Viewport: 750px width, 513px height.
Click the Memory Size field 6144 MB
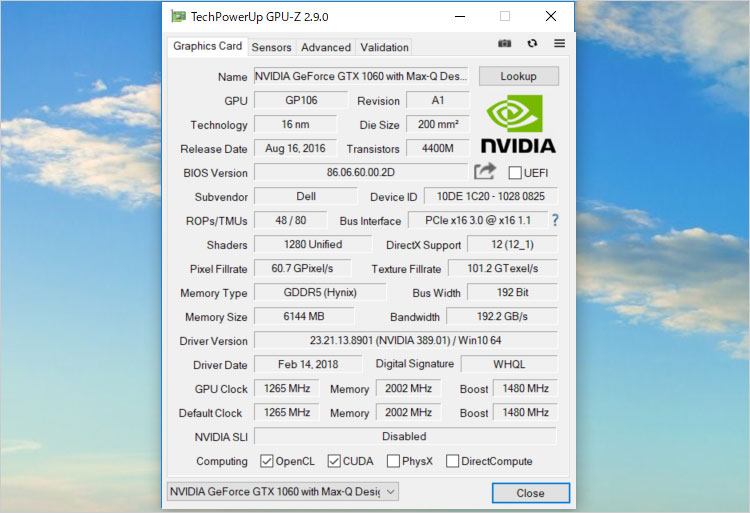(x=304, y=316)
